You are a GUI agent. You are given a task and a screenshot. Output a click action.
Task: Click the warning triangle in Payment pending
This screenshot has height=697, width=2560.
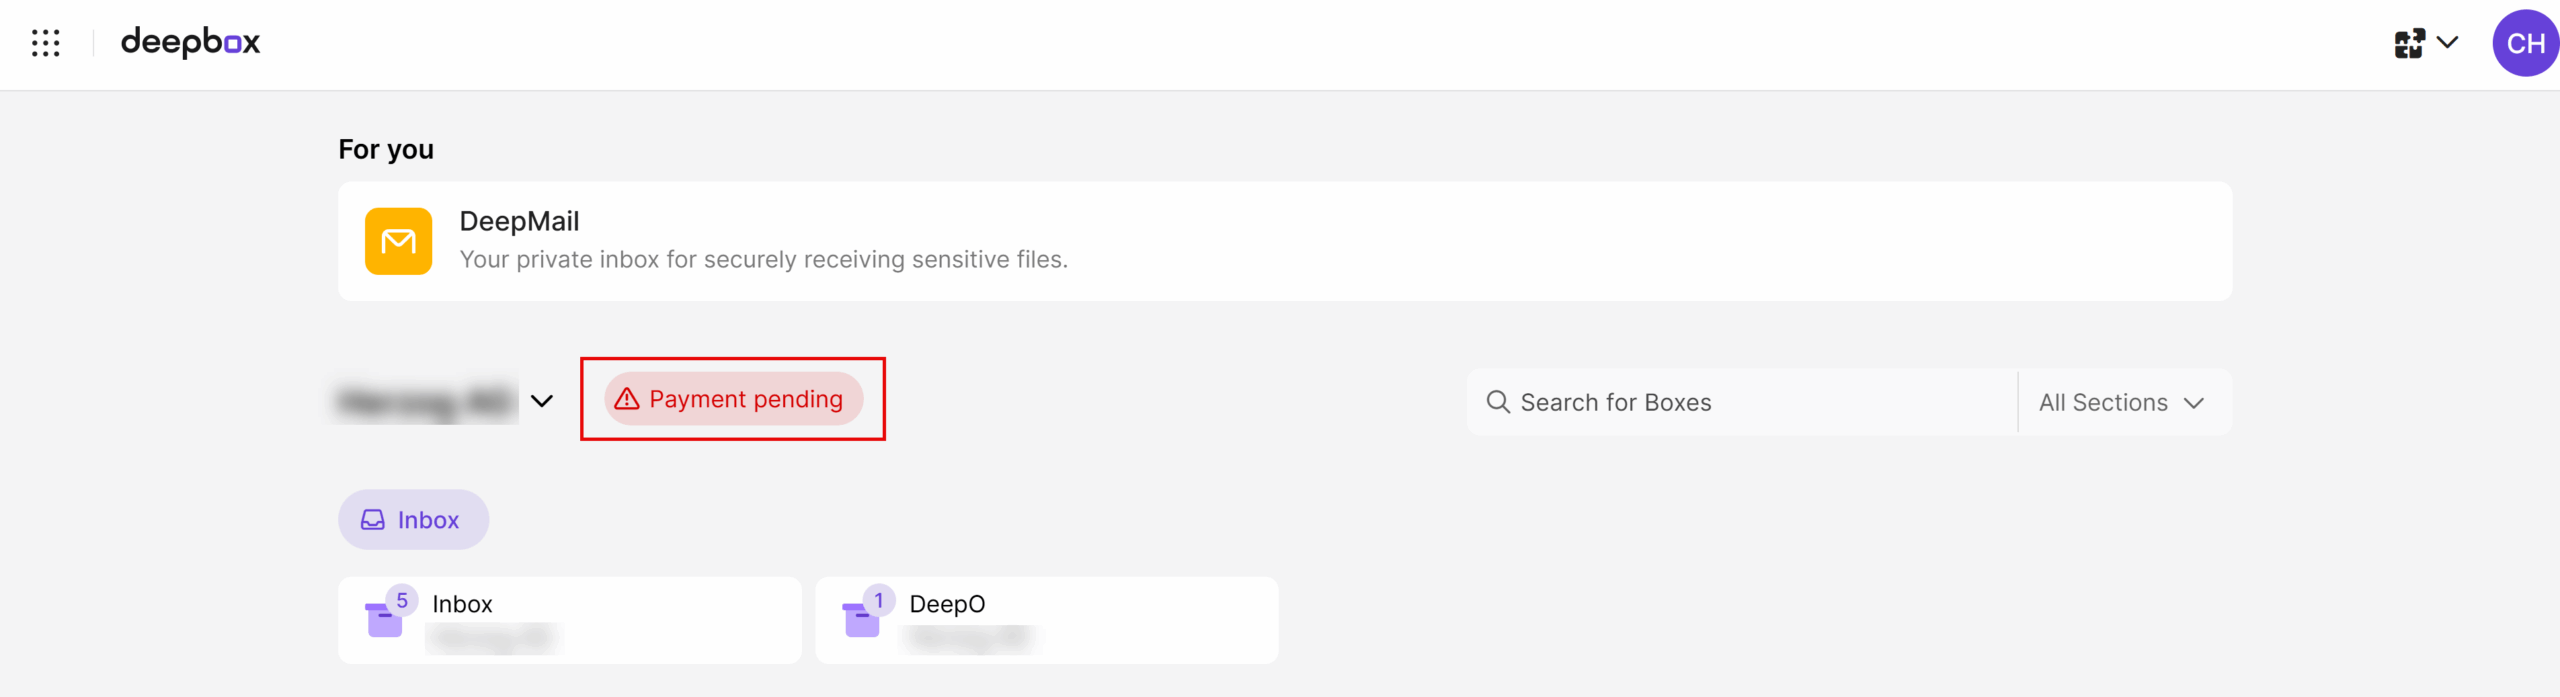click(627, 399)
